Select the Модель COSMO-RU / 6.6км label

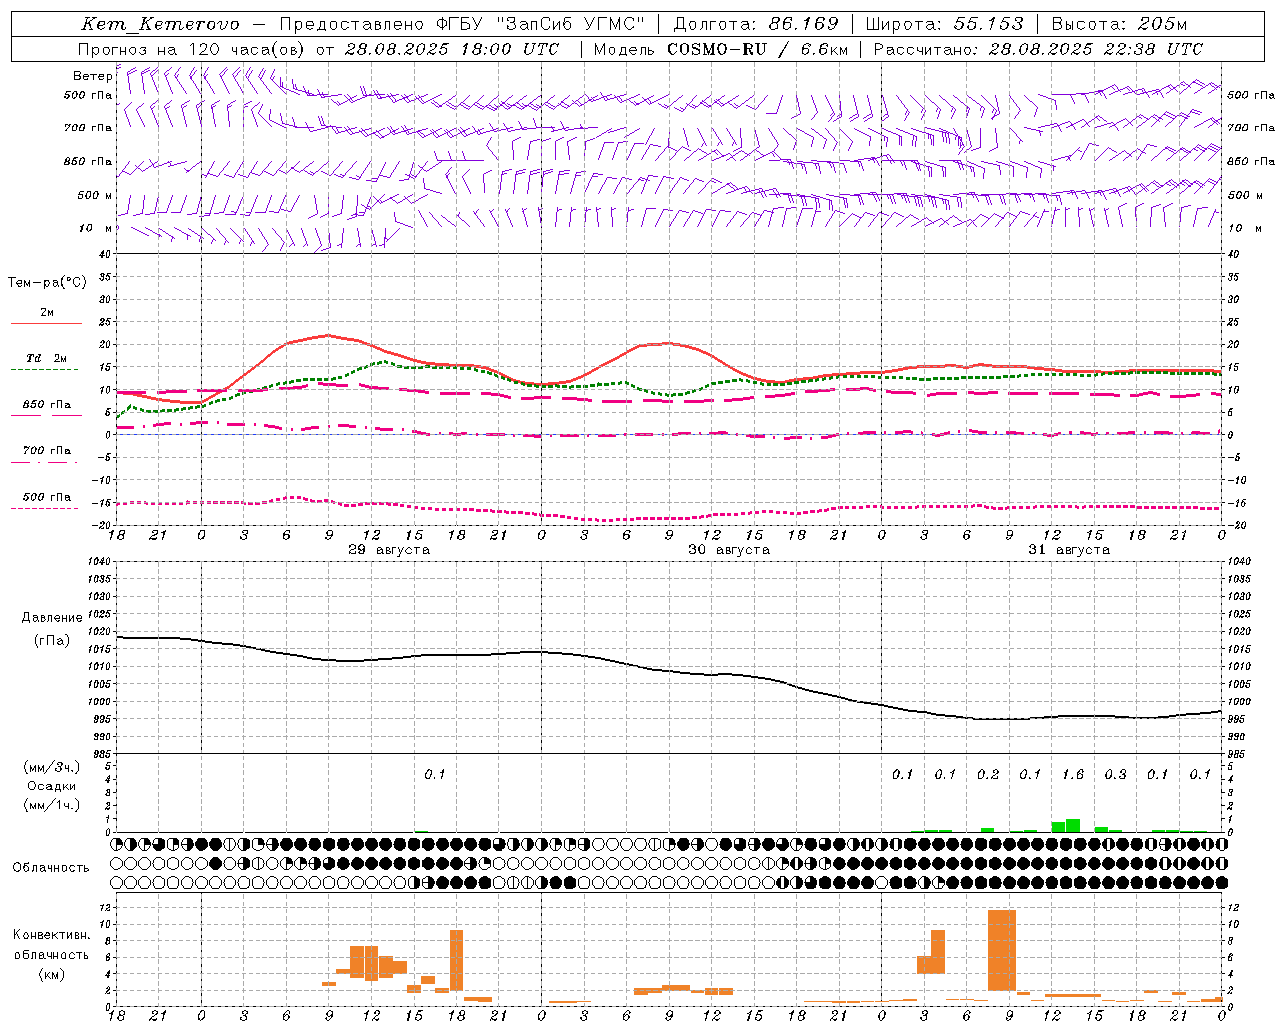pos(721,49)
